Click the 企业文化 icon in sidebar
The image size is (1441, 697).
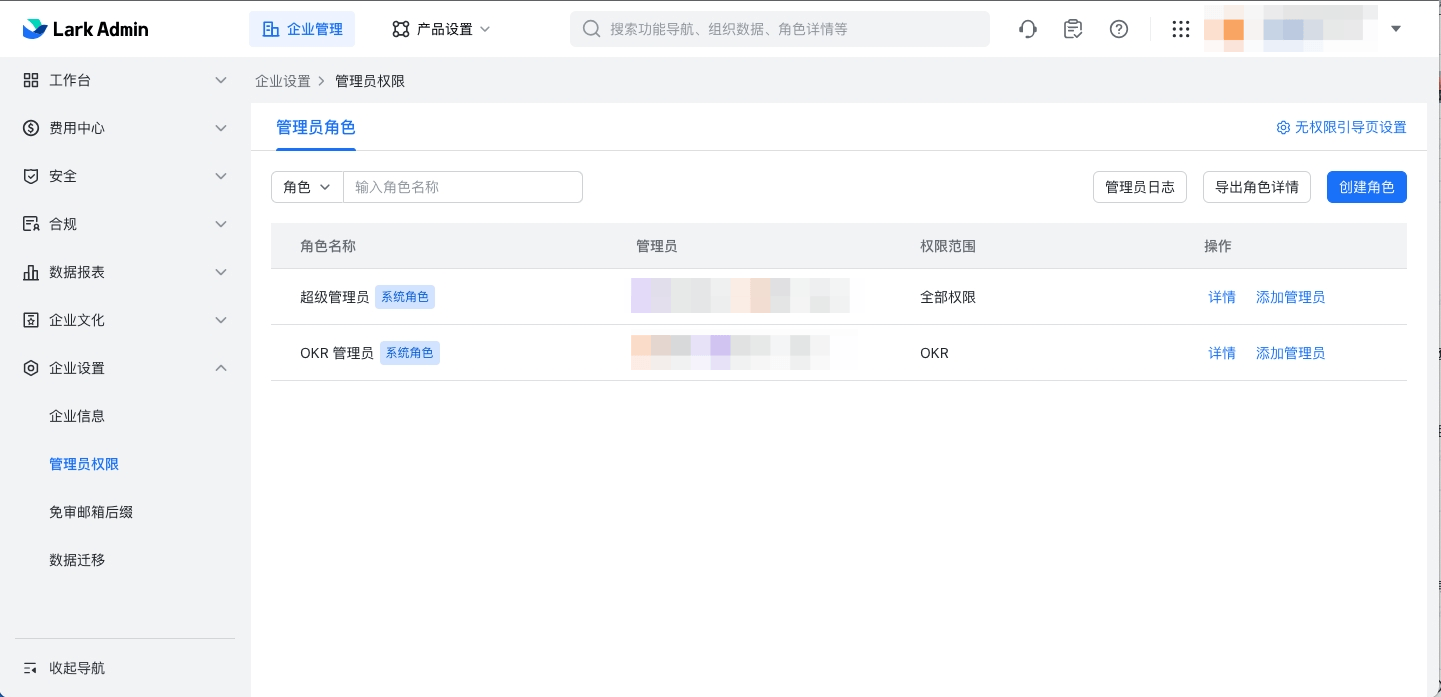(x=31, y=320)
